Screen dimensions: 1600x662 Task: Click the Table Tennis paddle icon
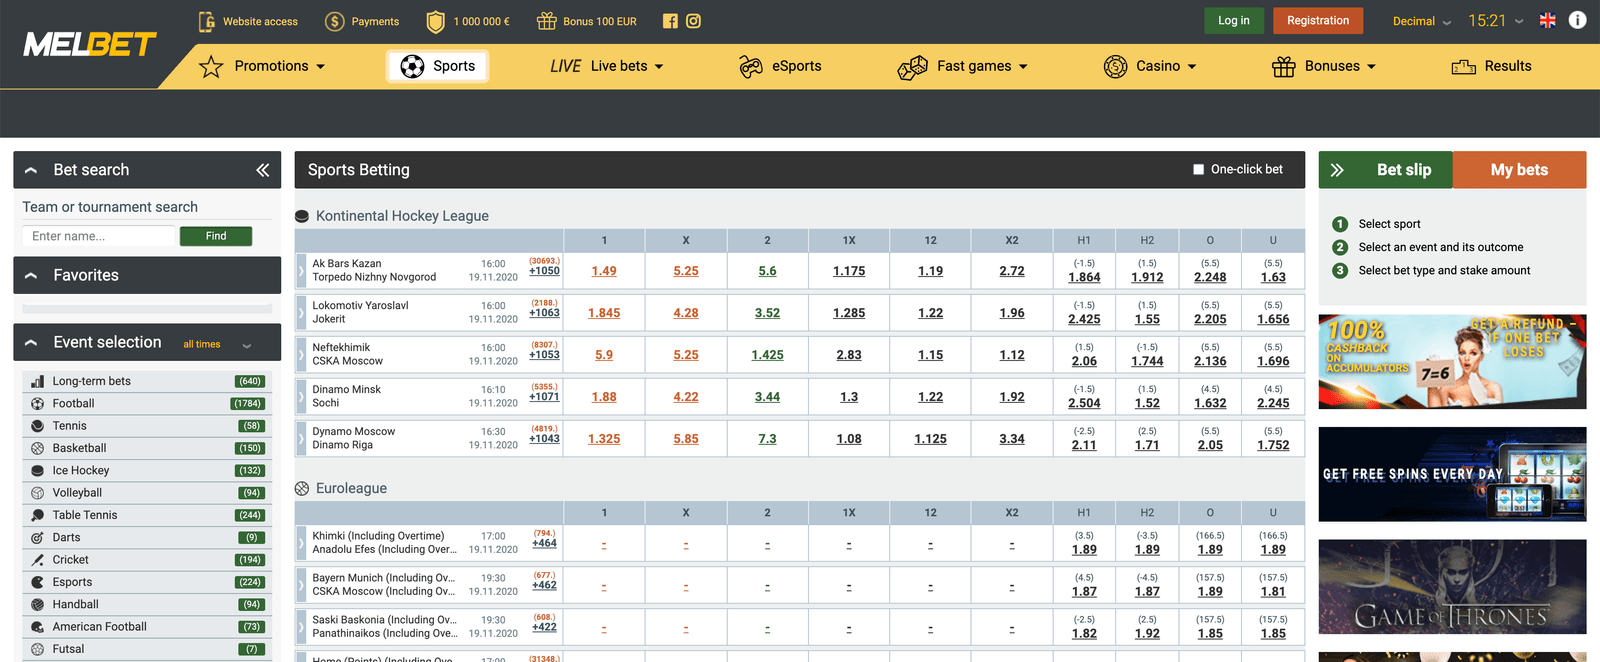point(37,515)
